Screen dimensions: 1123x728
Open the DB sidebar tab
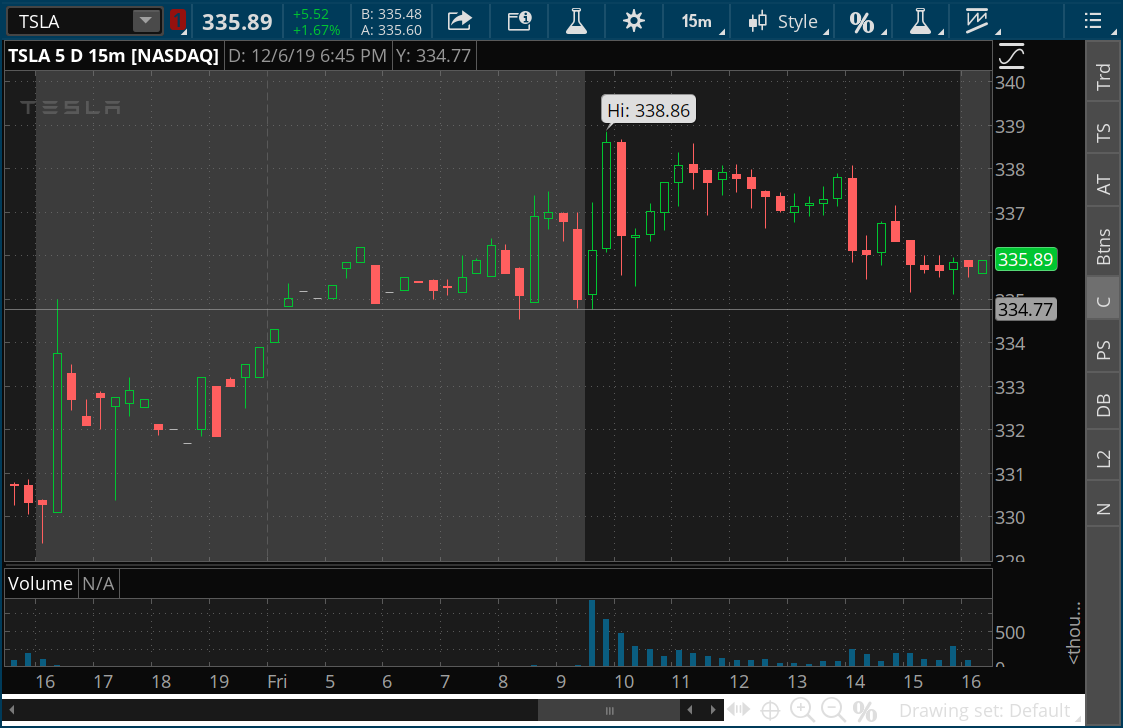pos(1104,404)
